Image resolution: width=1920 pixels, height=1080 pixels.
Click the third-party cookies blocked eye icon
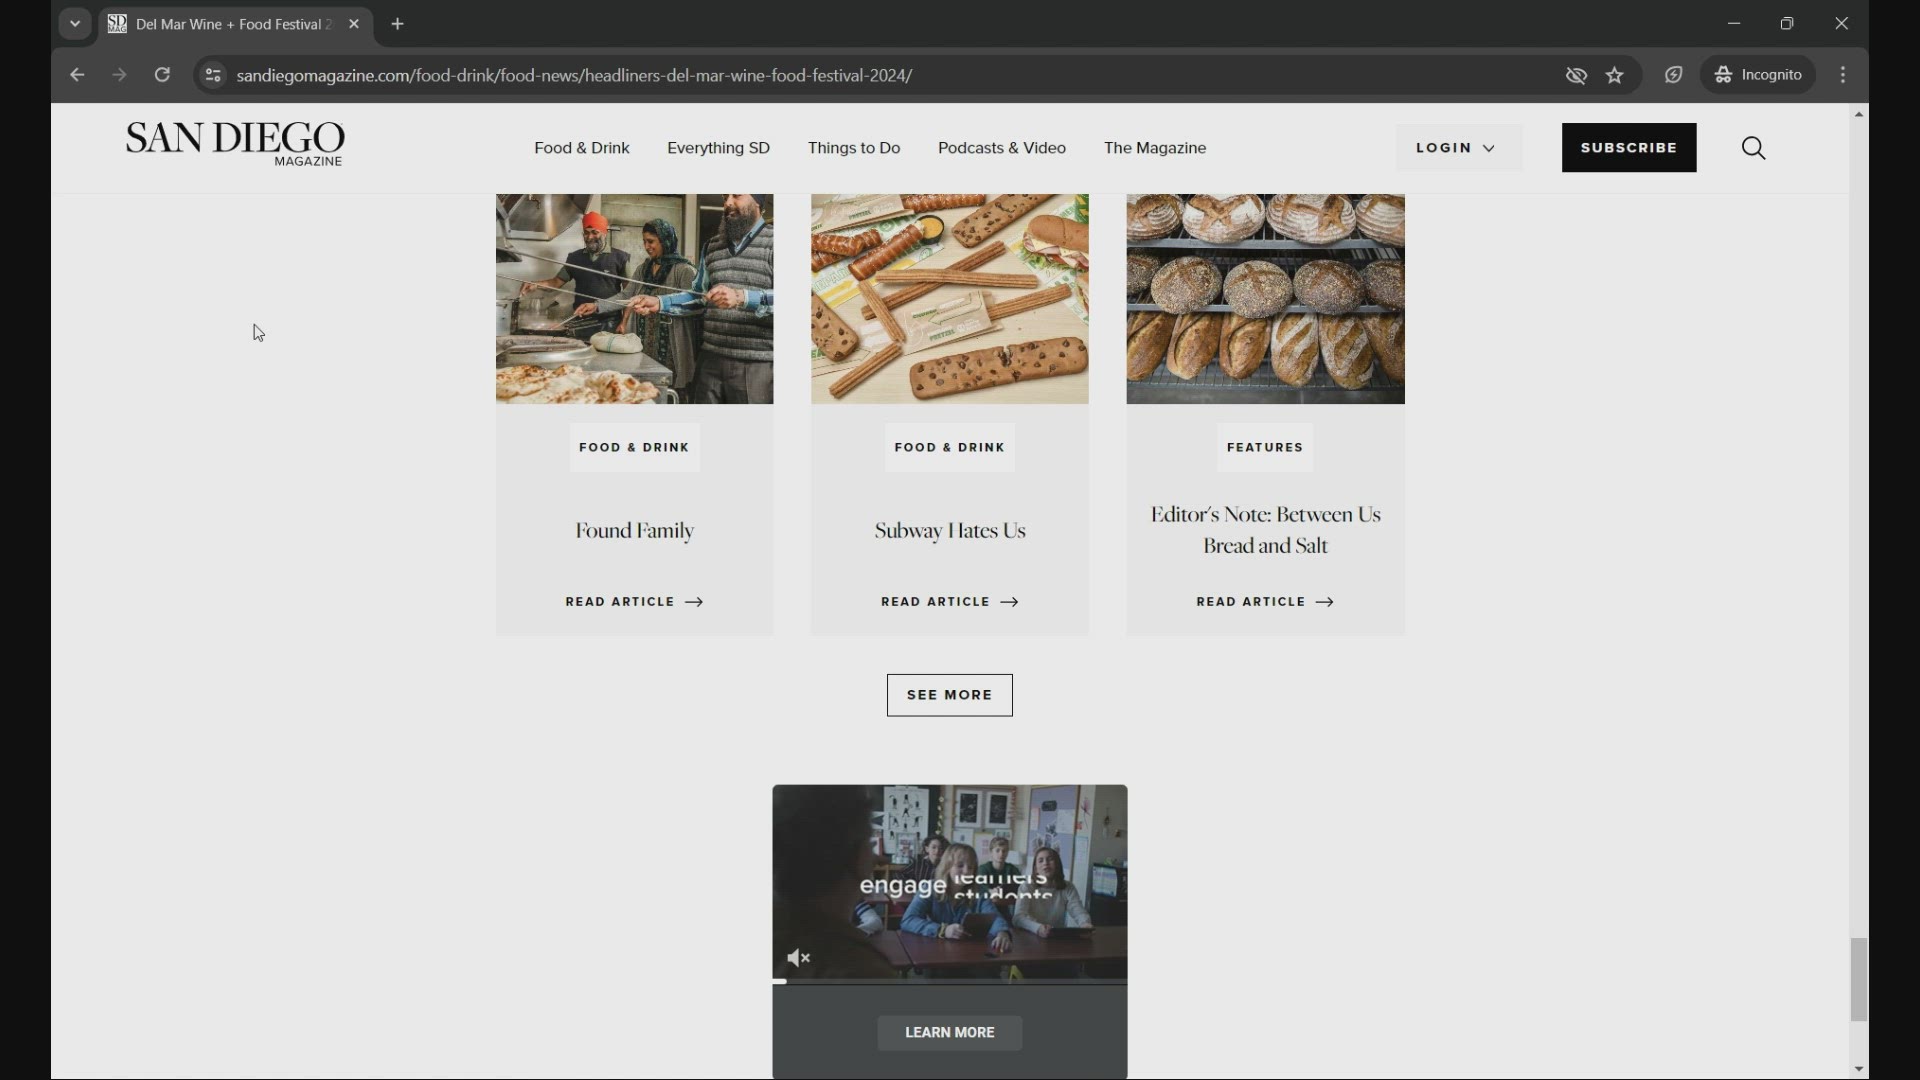tap(1576, 75)
